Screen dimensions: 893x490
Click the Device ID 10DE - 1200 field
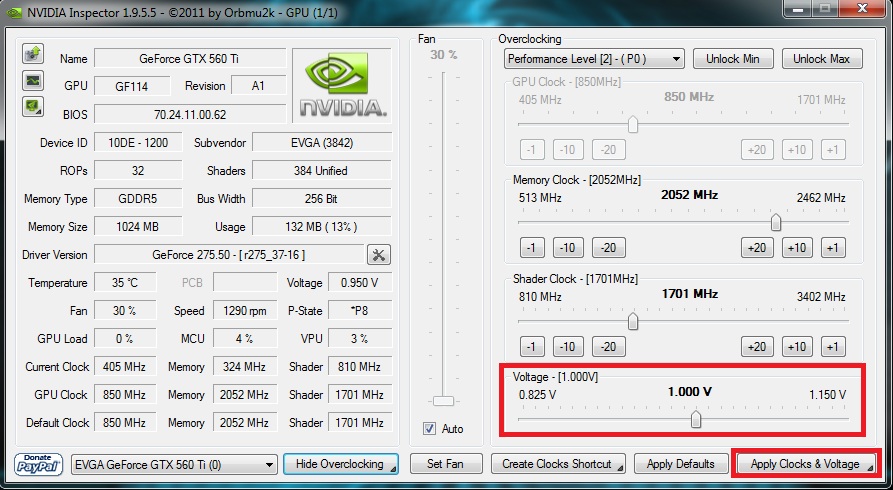(138, 142)
